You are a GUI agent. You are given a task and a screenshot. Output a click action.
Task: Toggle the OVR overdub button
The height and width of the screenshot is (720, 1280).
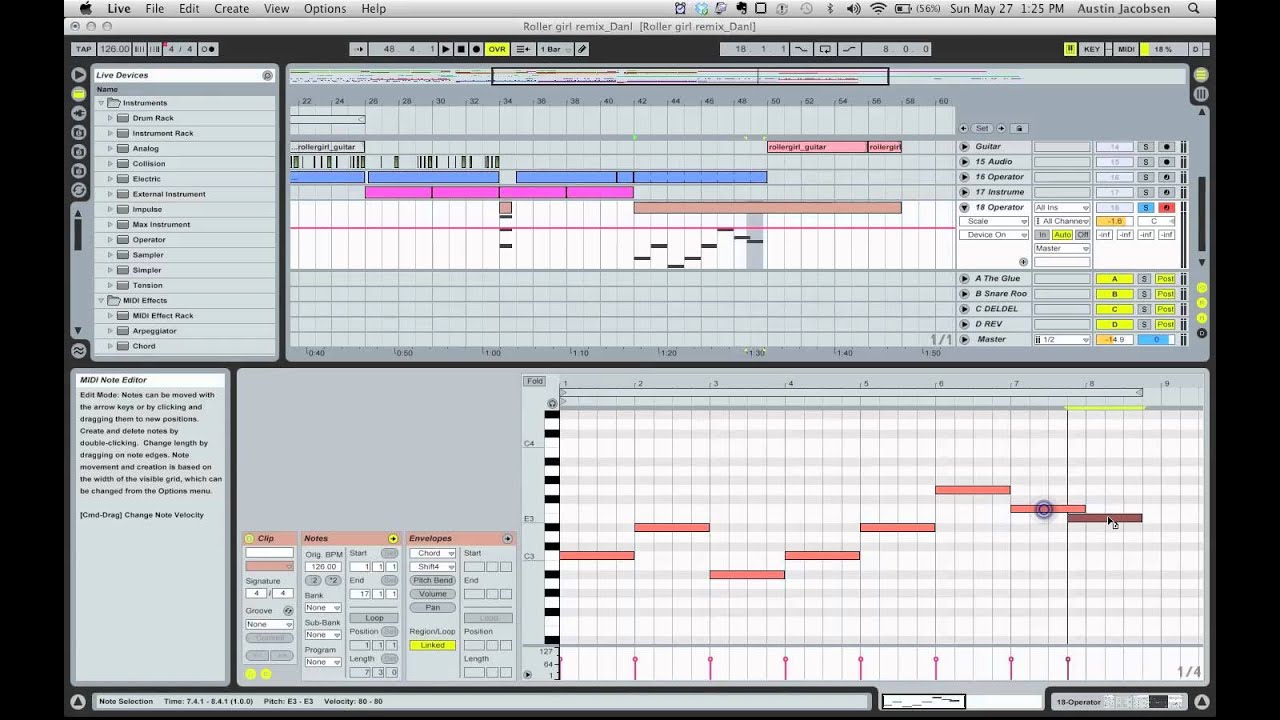(497, 49)
